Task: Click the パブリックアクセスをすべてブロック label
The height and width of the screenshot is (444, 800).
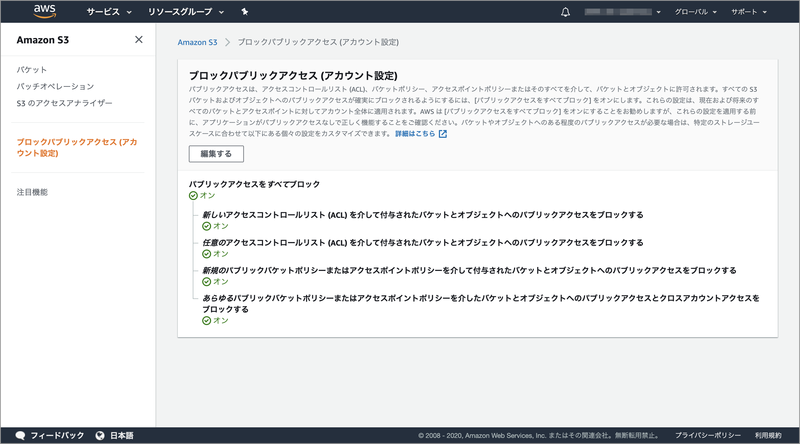Action: pyautogui.click(x=255, y=184)
